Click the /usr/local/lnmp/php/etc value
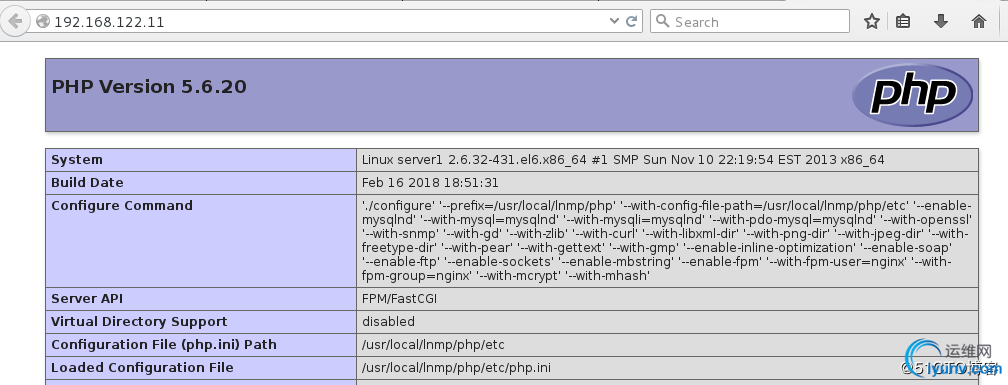Image resolution: width=1008 pixels, height=385 pixels. click(x=433, y=345)
